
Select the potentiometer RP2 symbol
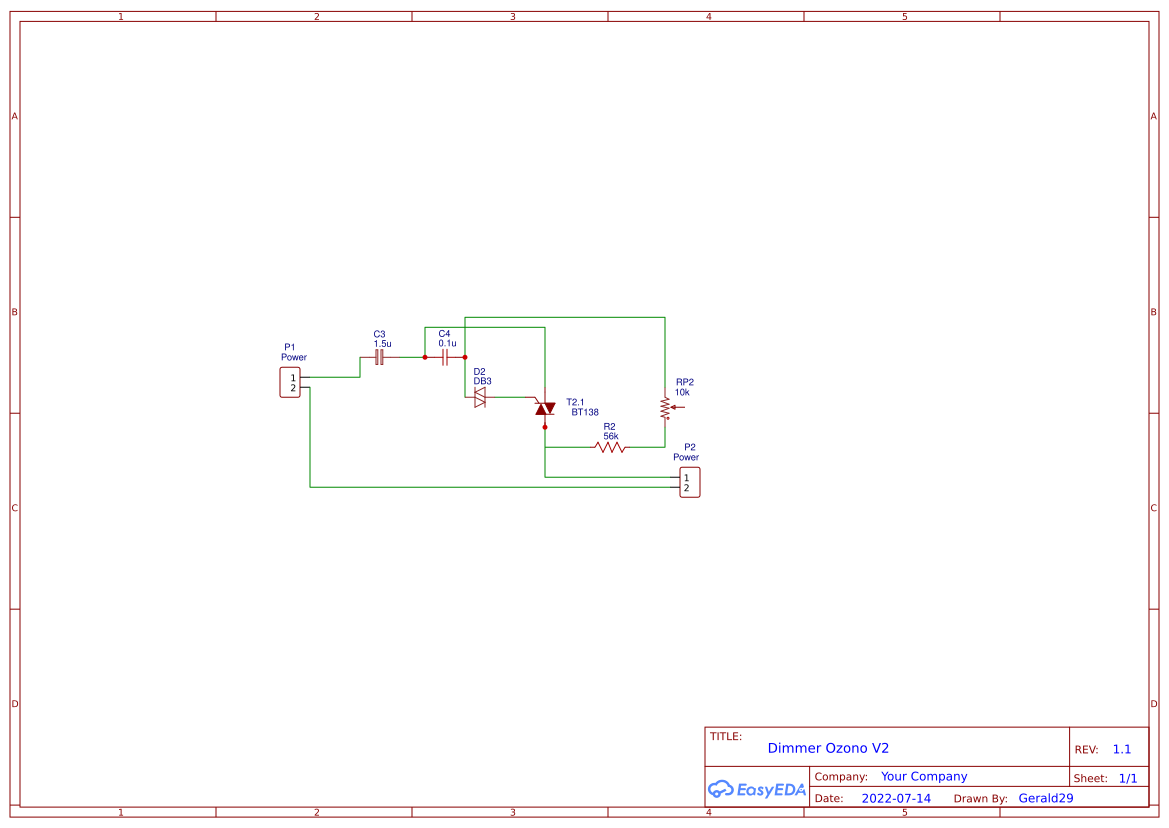tap(665, 406)
